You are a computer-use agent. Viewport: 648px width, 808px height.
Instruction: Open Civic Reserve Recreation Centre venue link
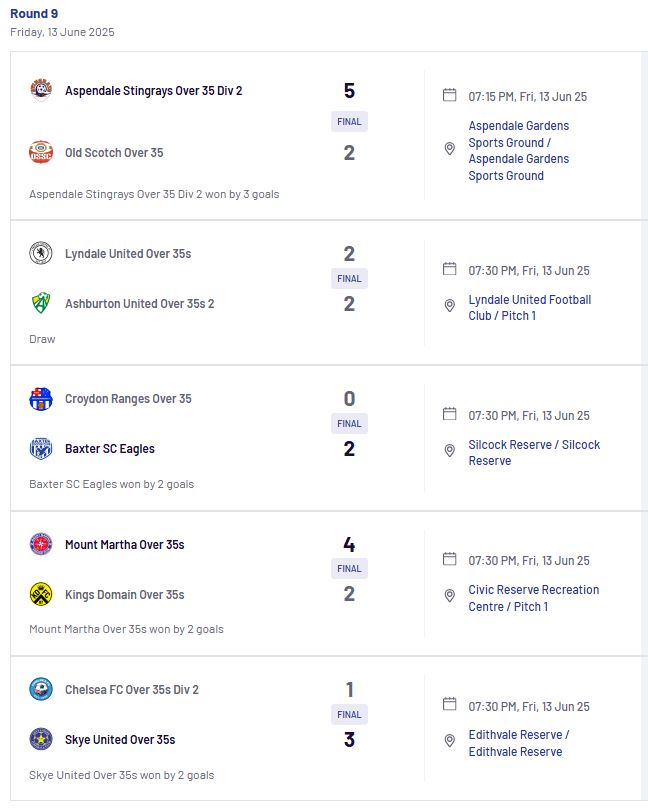point(534,598)
